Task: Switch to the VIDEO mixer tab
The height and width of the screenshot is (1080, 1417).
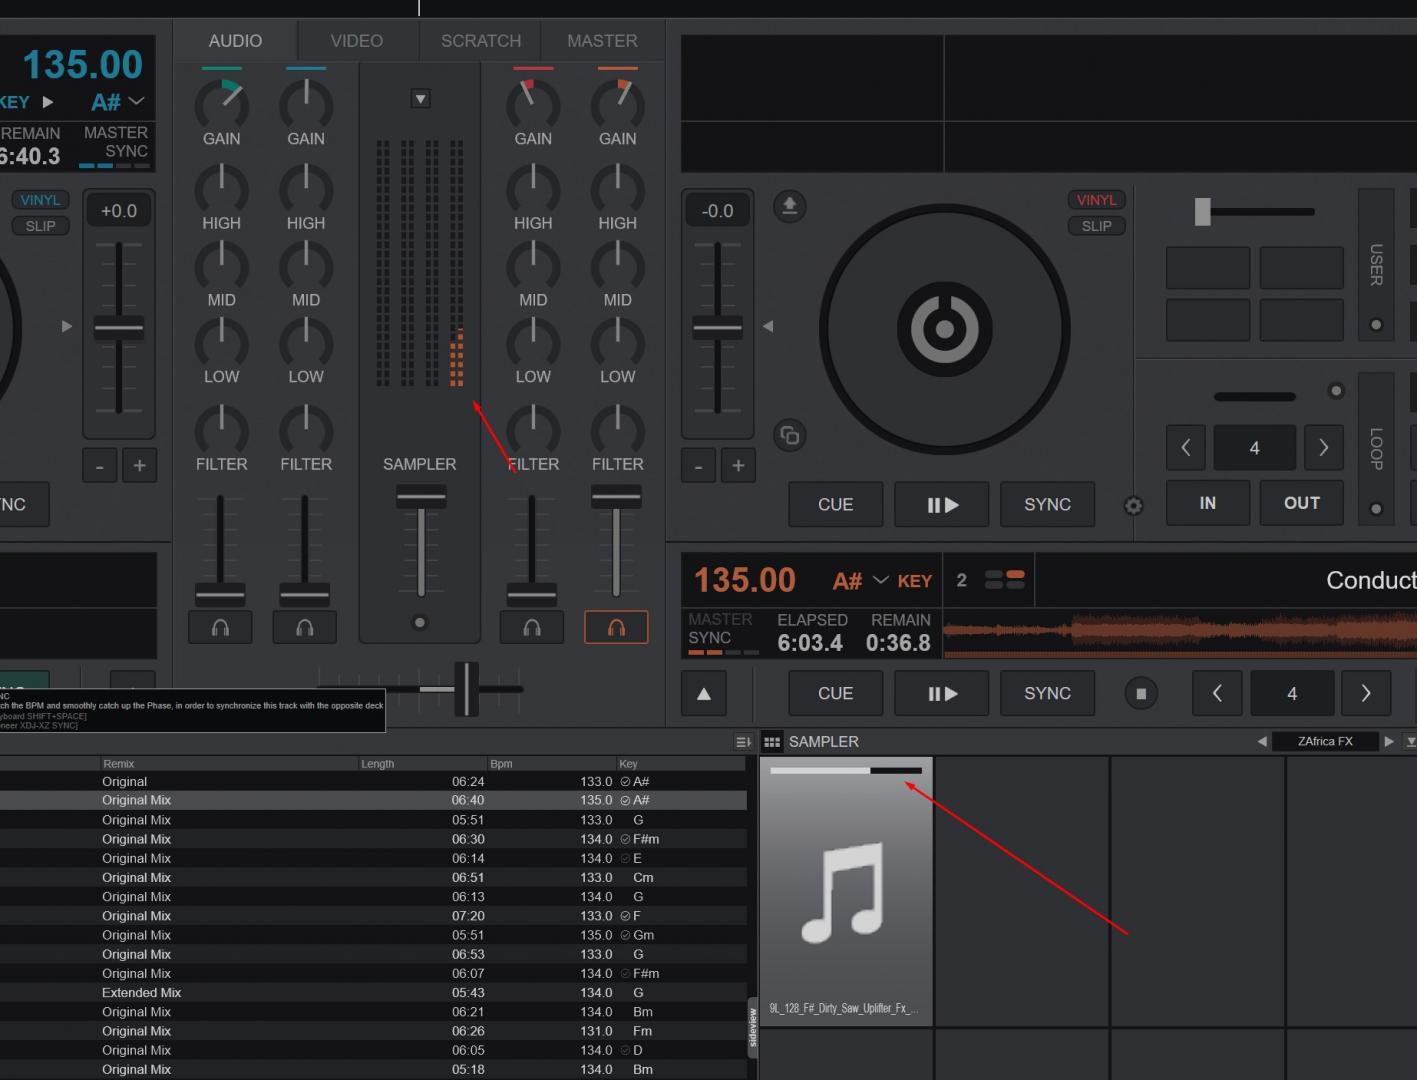Action: click(x=356, y=41)
